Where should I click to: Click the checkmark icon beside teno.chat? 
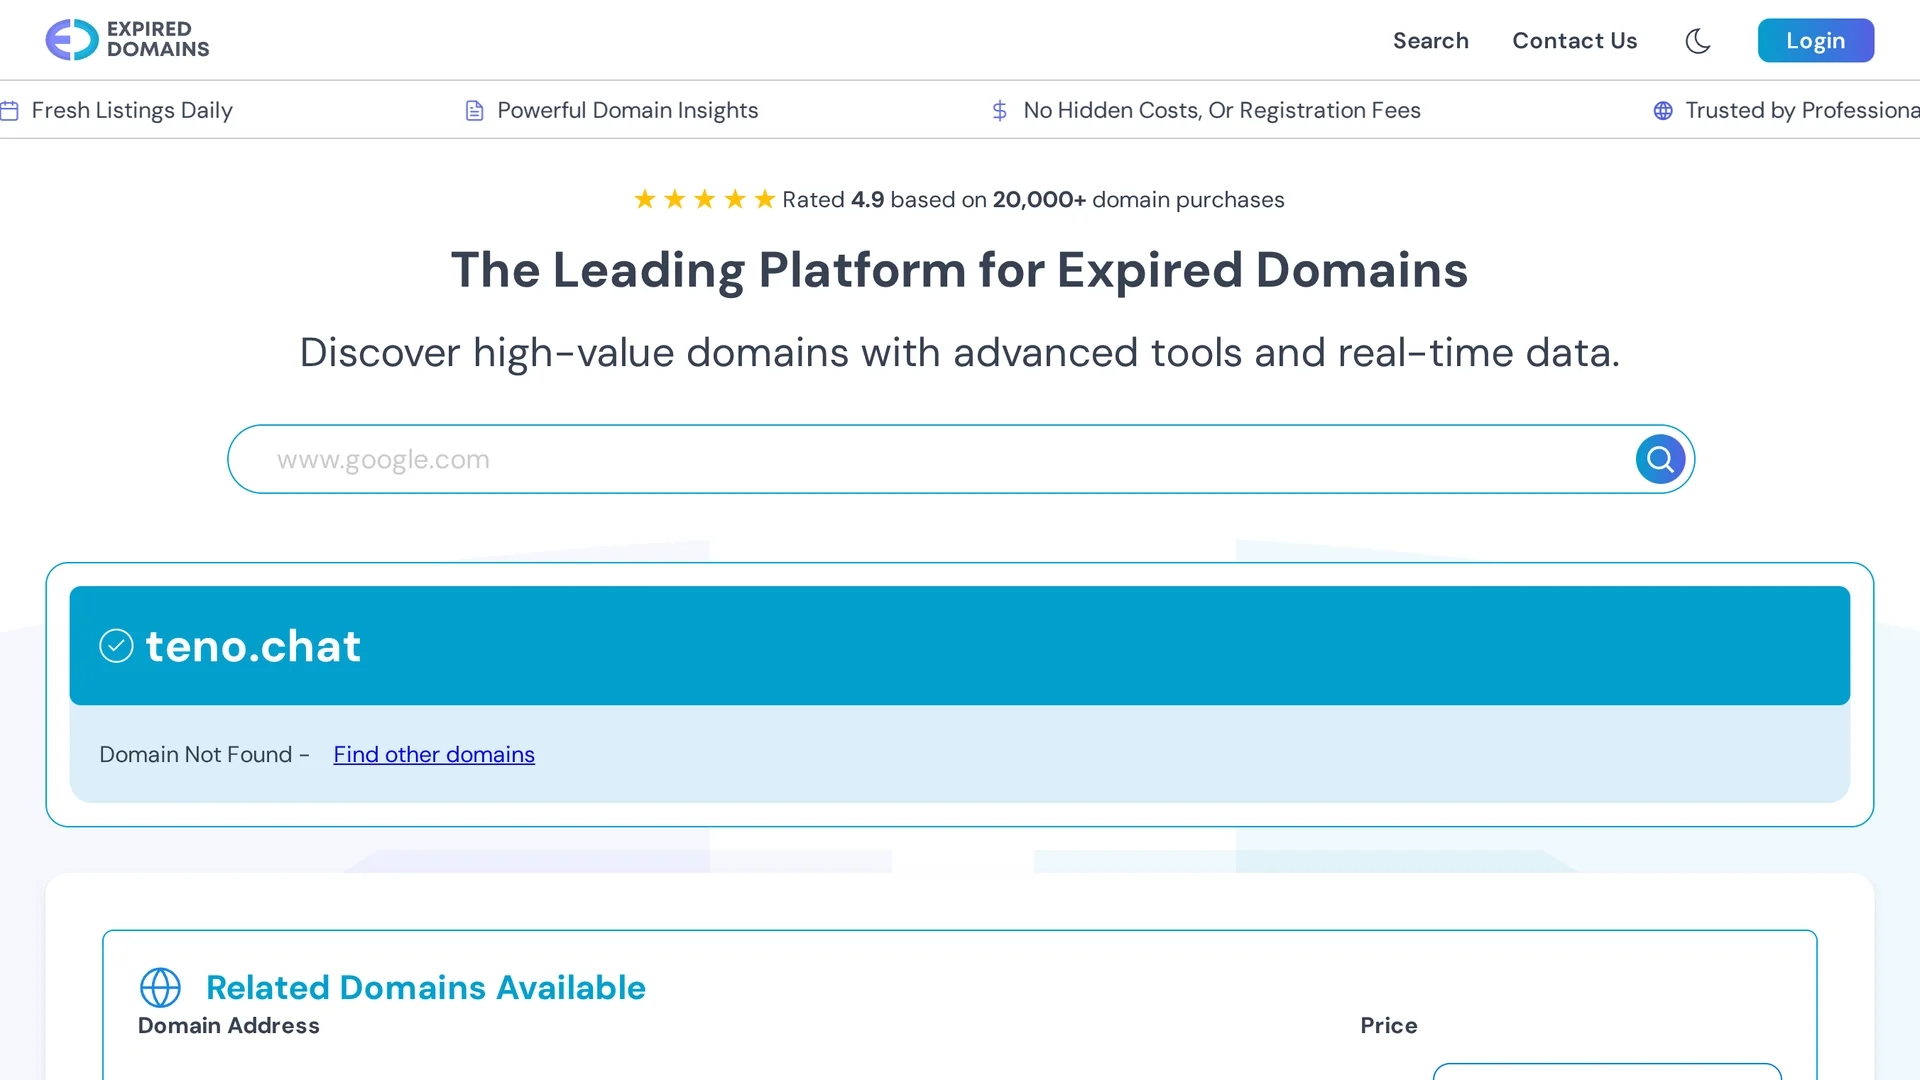pyautogui.click(x=116, y=646)
